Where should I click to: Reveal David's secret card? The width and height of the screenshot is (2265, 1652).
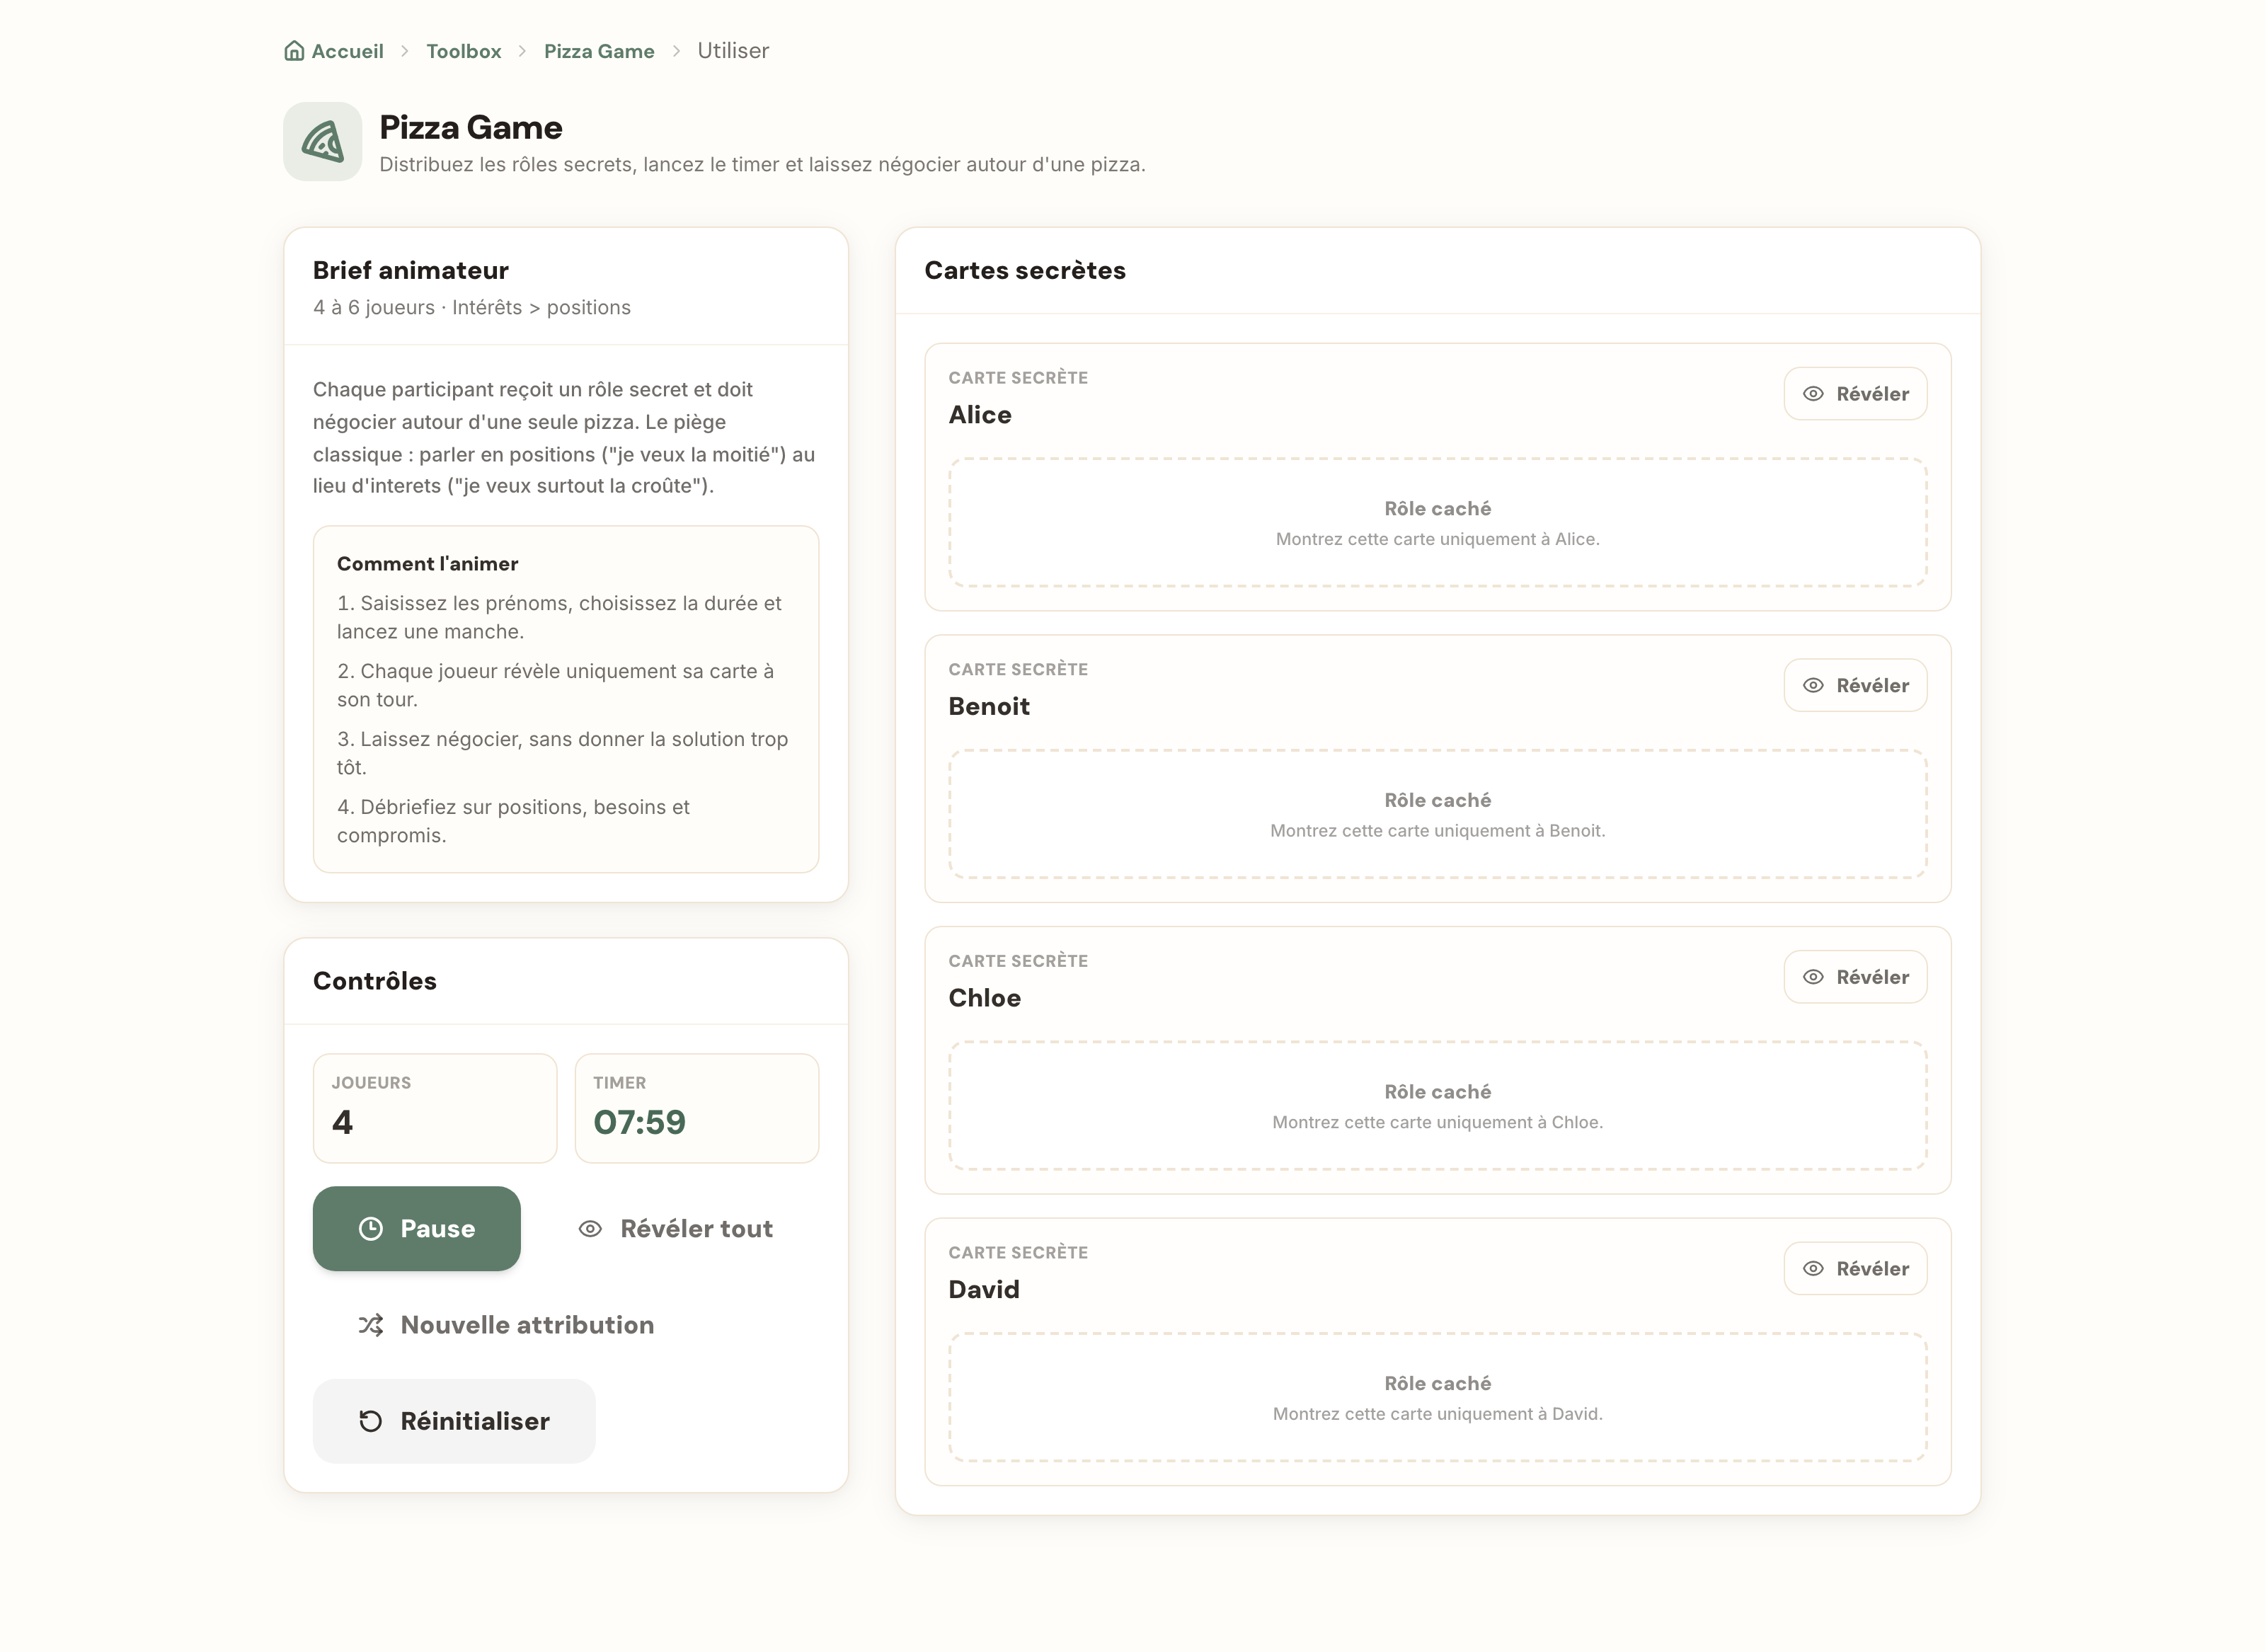pyautogui.click(x=1855, y=1268)
